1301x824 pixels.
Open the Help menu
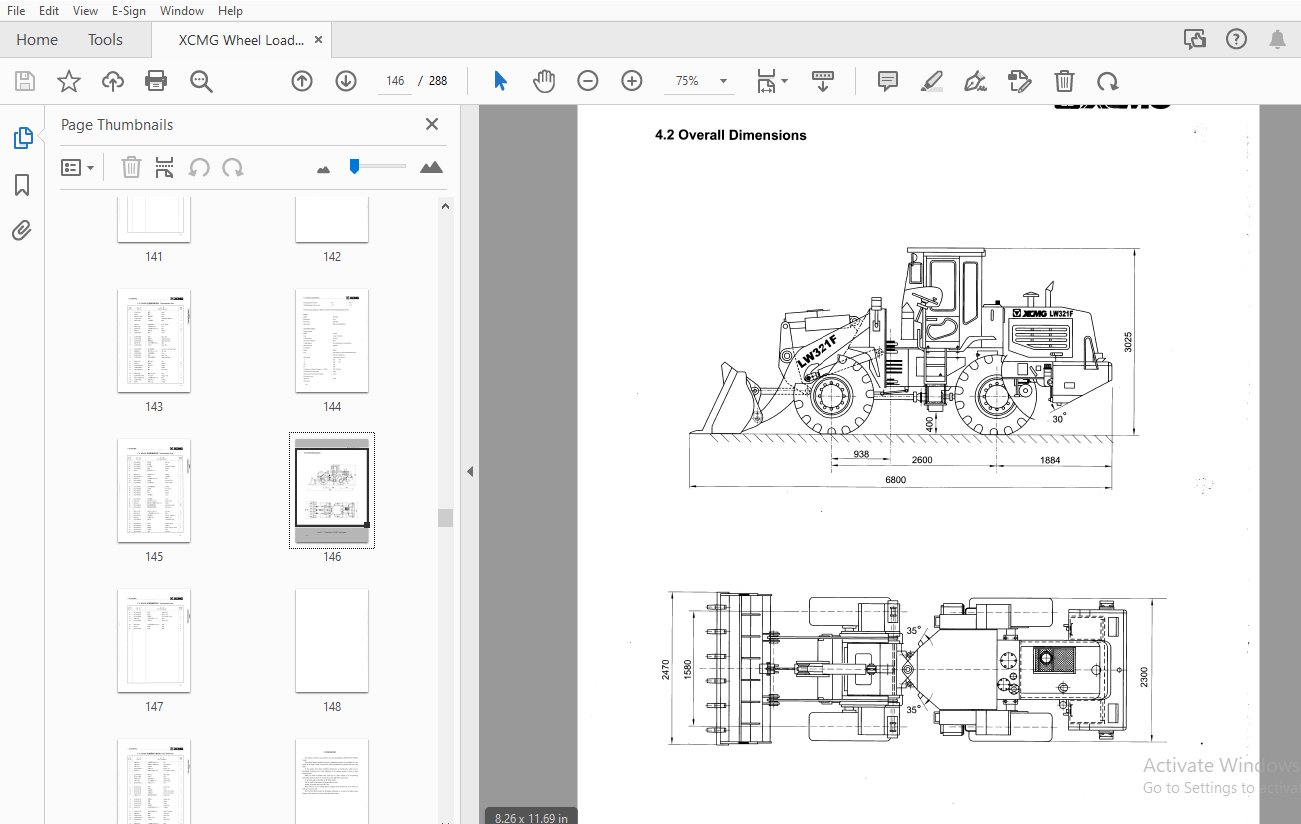coord(230,11)
